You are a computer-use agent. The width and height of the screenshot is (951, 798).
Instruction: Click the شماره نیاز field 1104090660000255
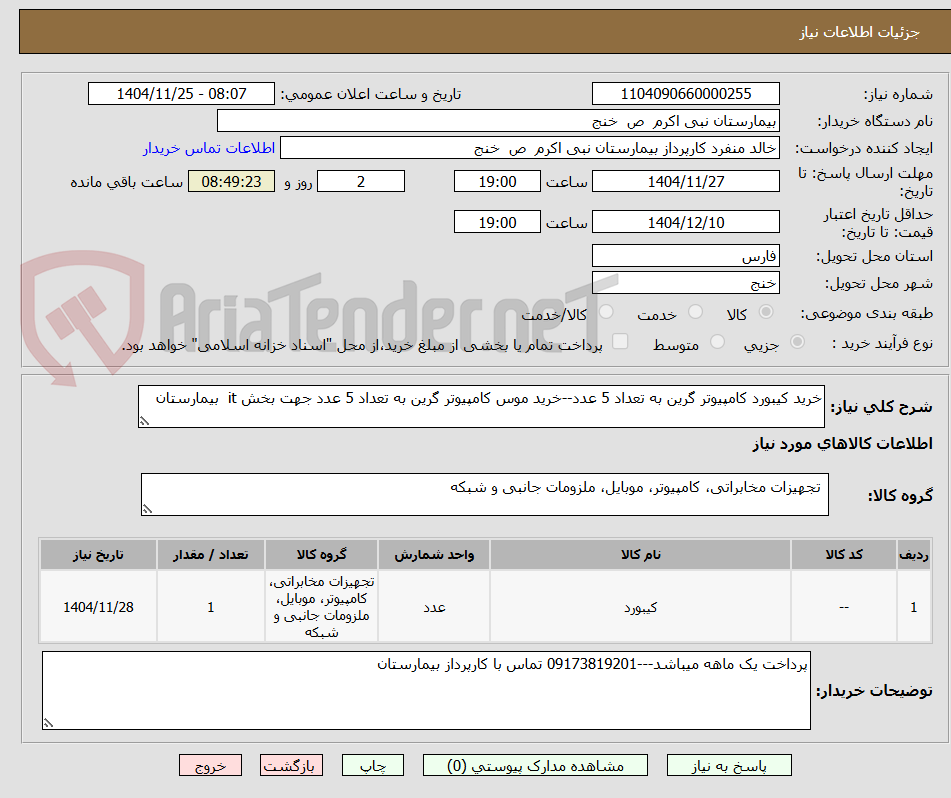pos(685,94)
